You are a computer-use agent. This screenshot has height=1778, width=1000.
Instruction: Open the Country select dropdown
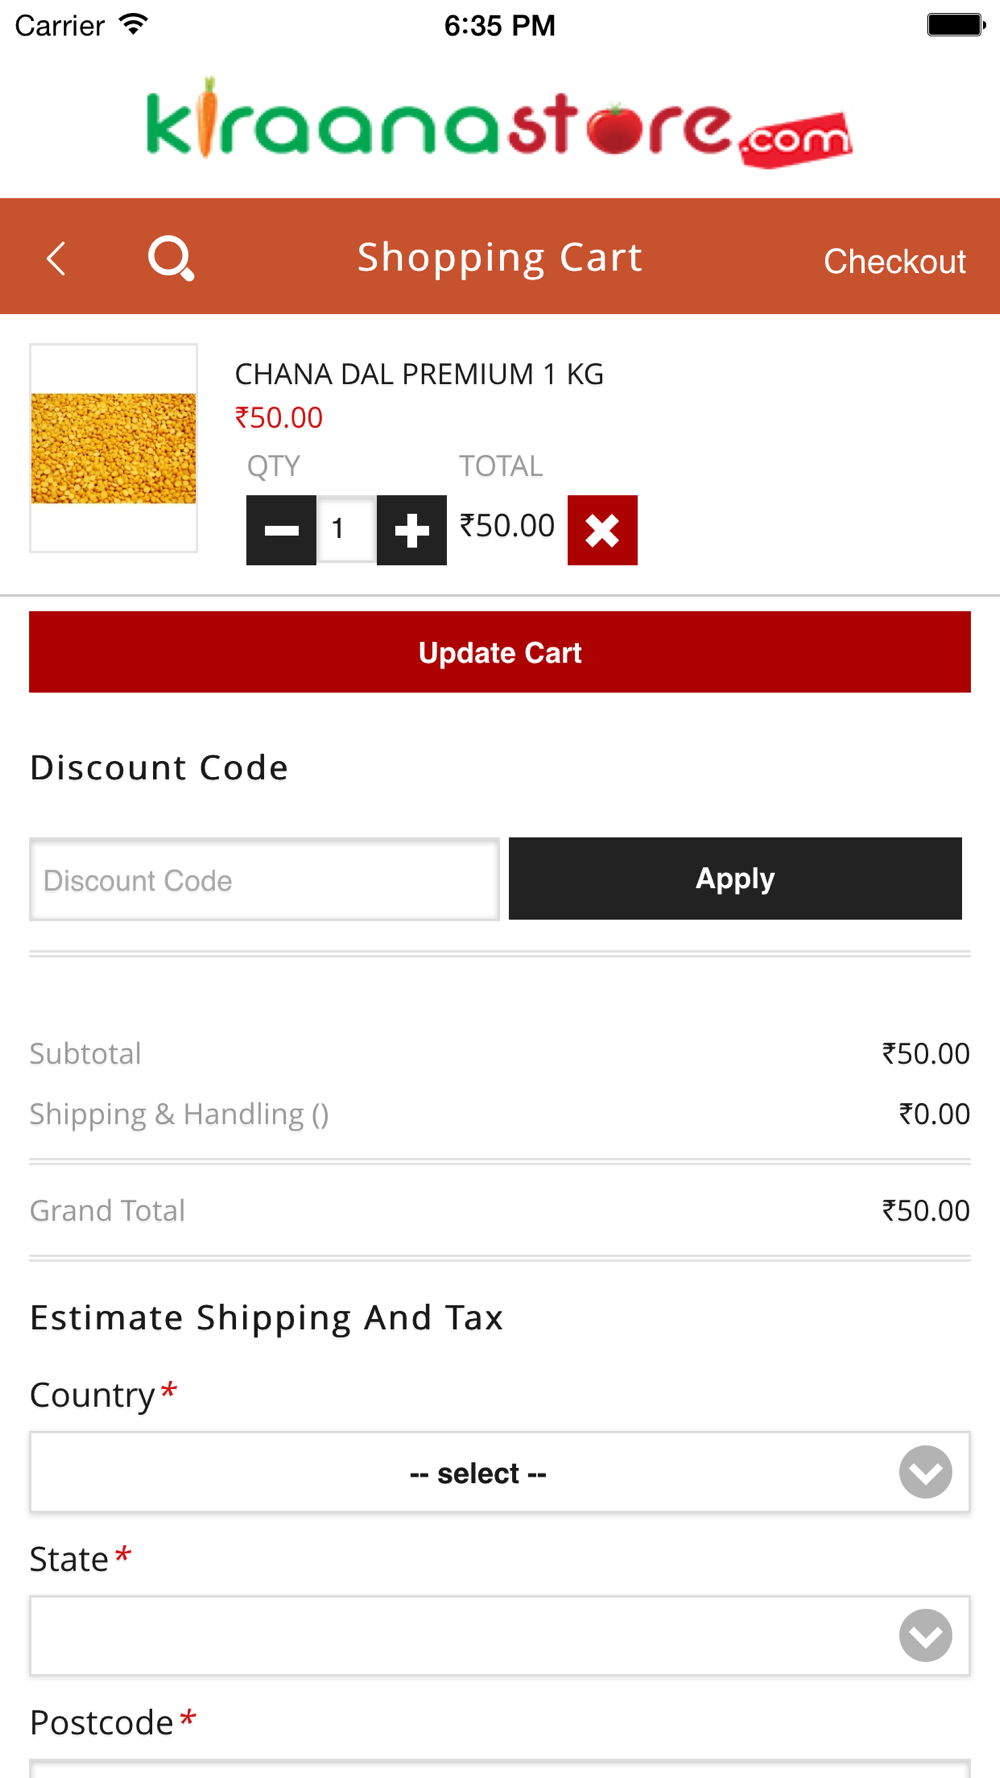tap(499, 1472)
